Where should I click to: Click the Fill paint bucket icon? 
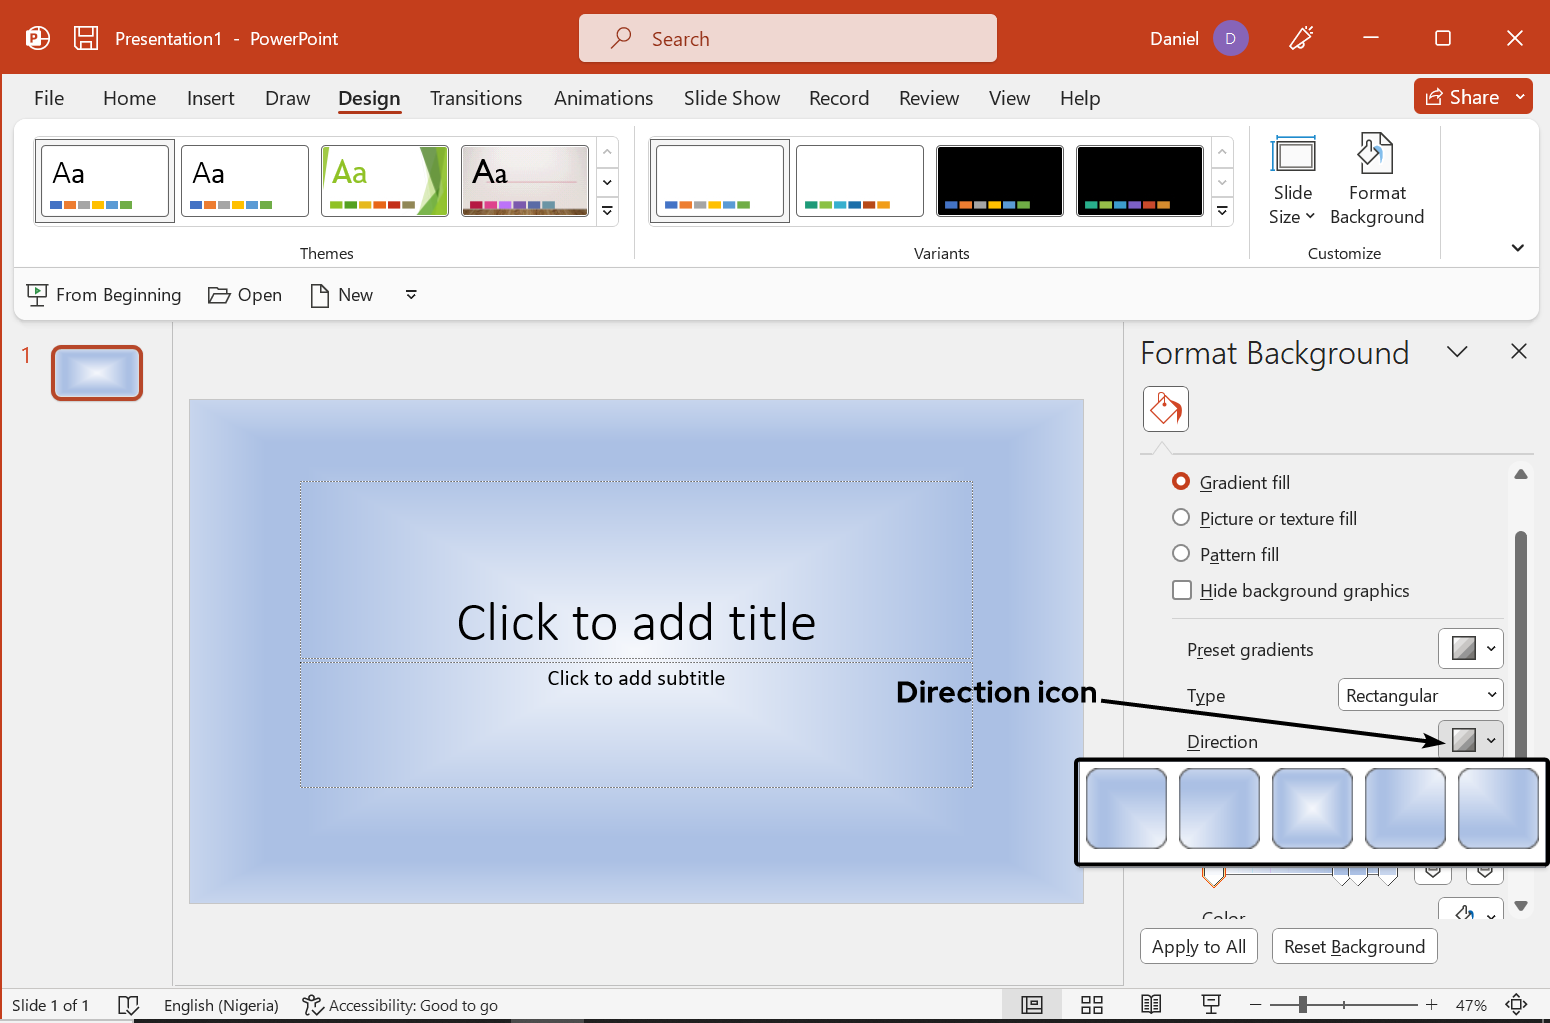point(1165,409)
